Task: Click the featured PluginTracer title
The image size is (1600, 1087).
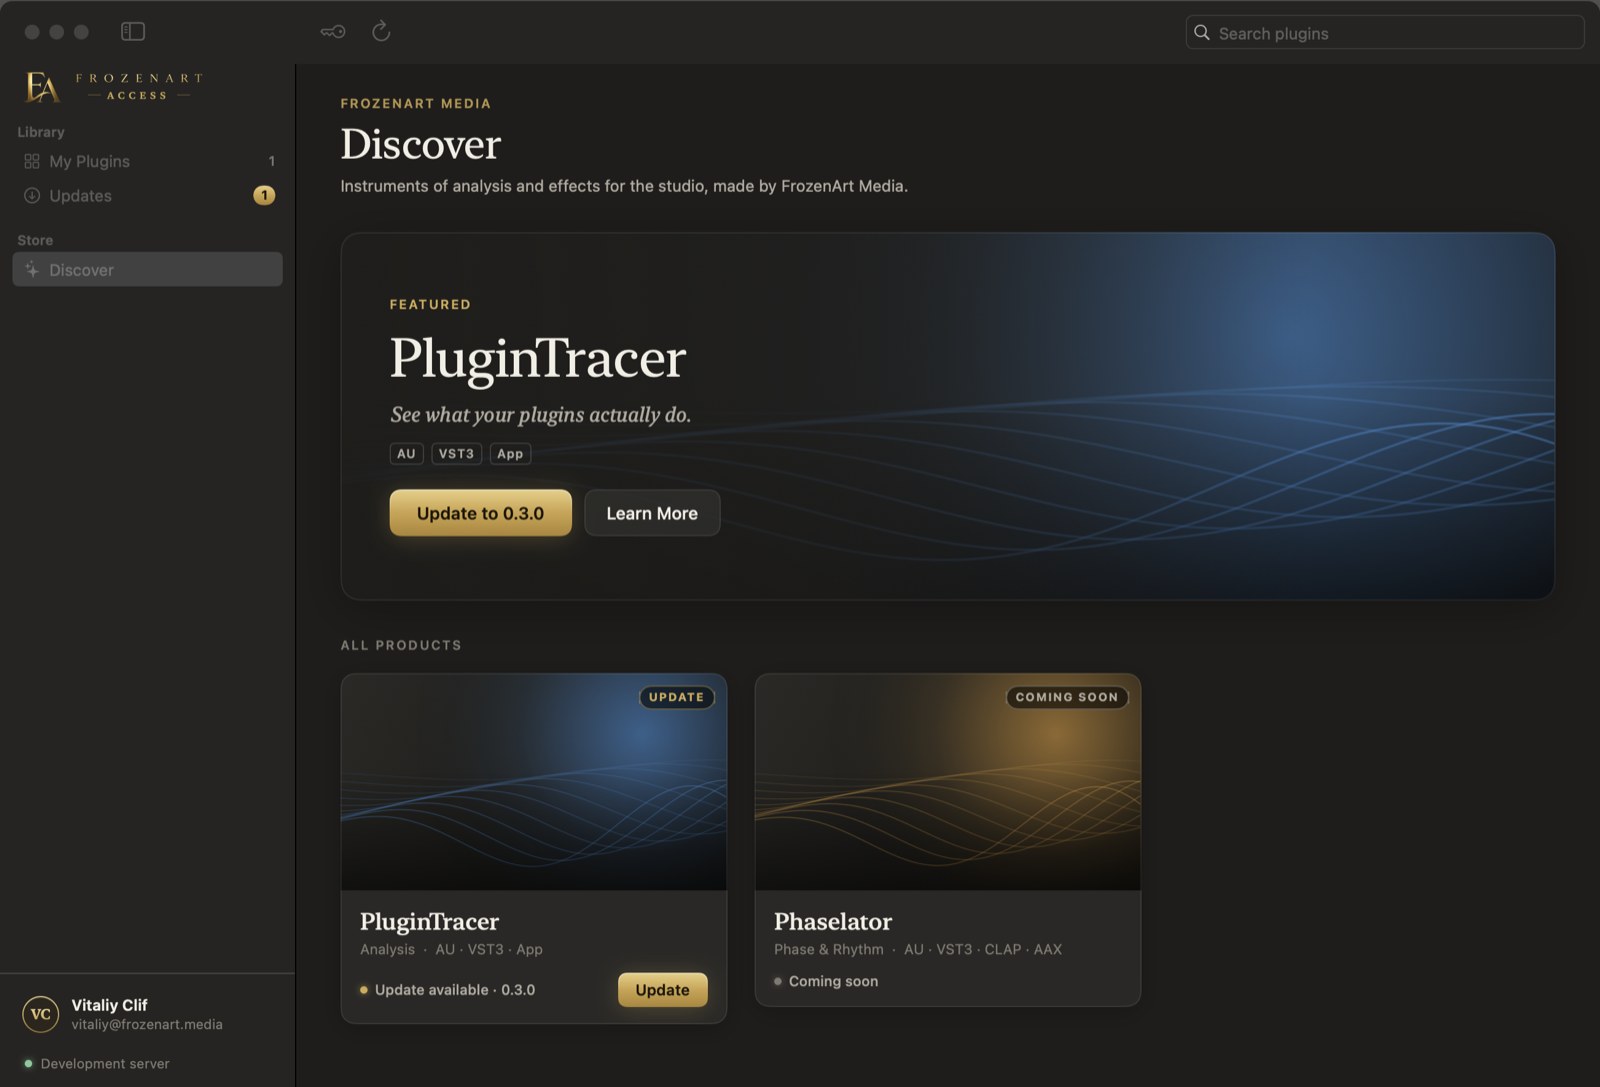Action: (x=538, y=359)
